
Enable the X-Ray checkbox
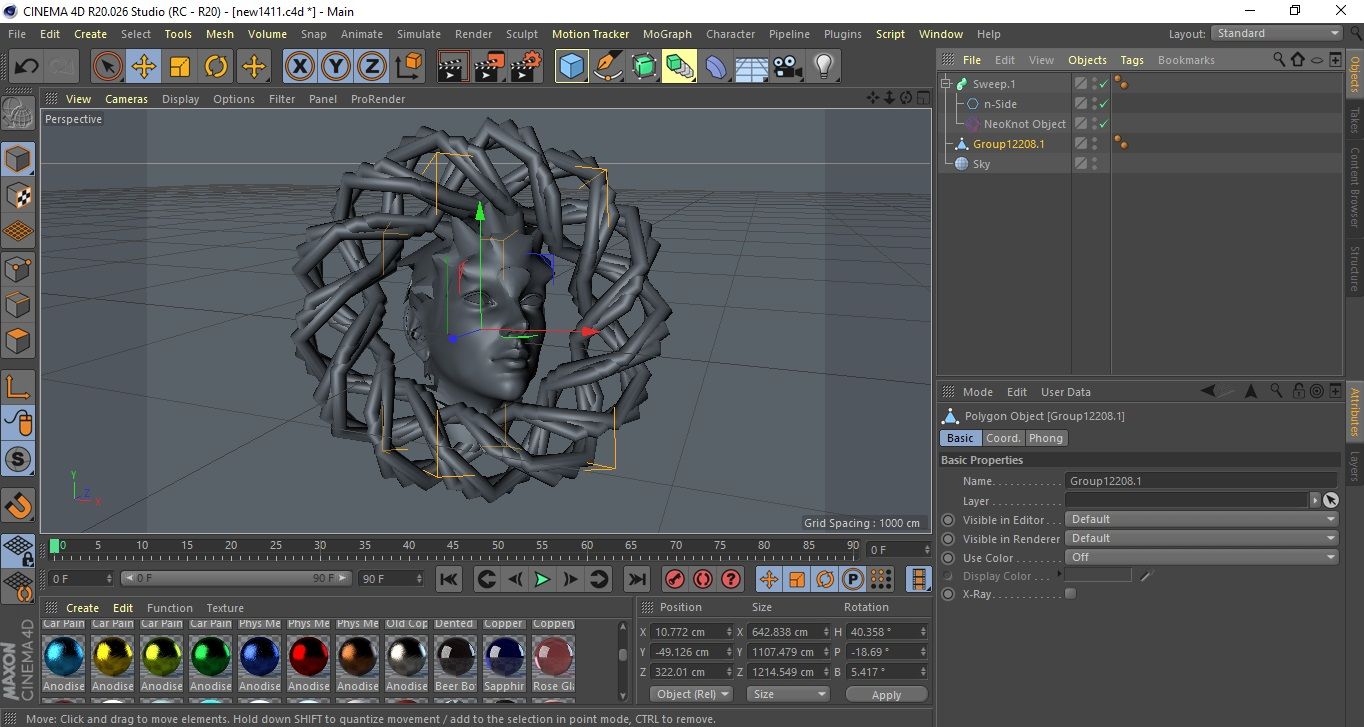(x=1071, y=594)
